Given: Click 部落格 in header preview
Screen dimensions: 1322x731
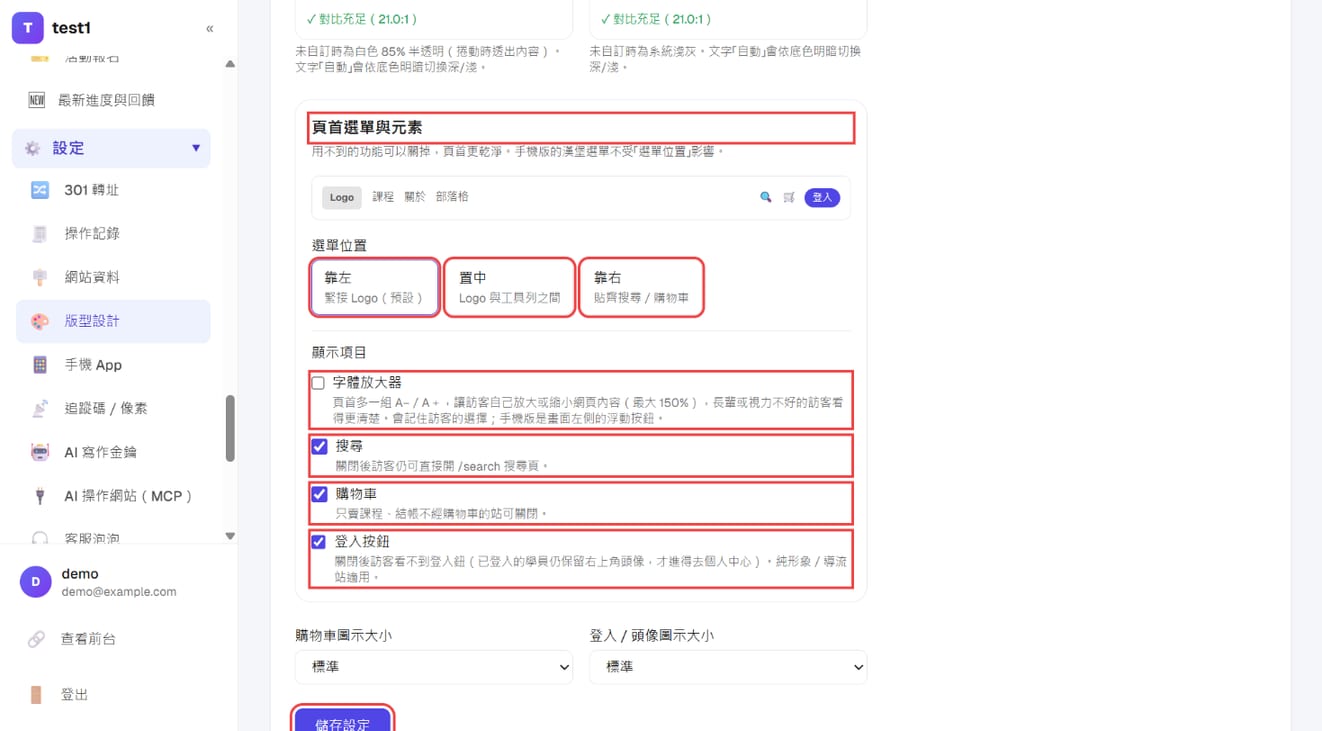Looking at the screenshot, I should [452, 197].
